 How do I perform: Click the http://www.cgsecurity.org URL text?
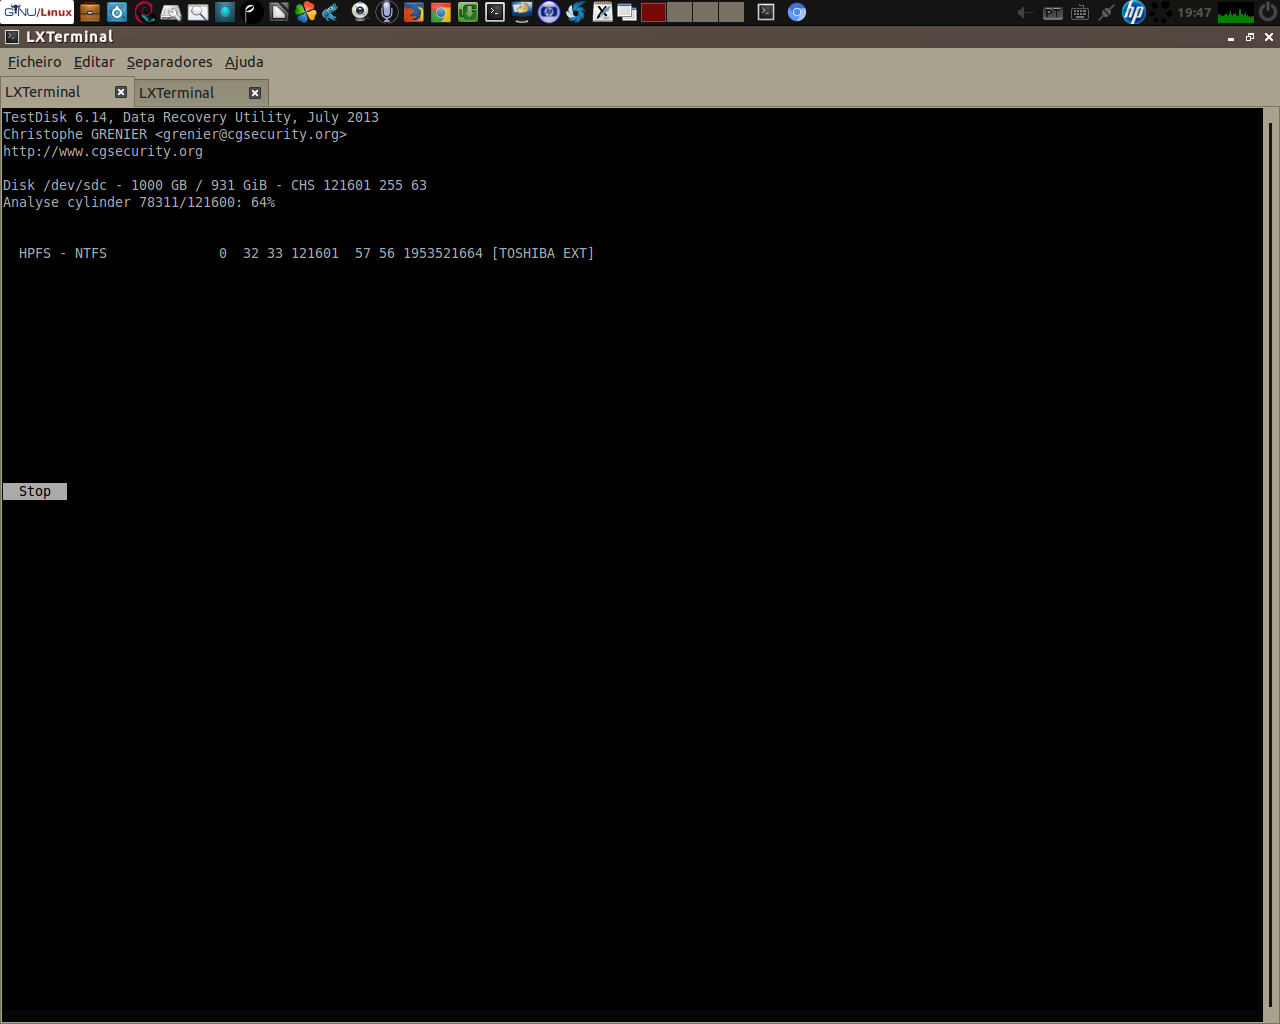coord(103,151)
